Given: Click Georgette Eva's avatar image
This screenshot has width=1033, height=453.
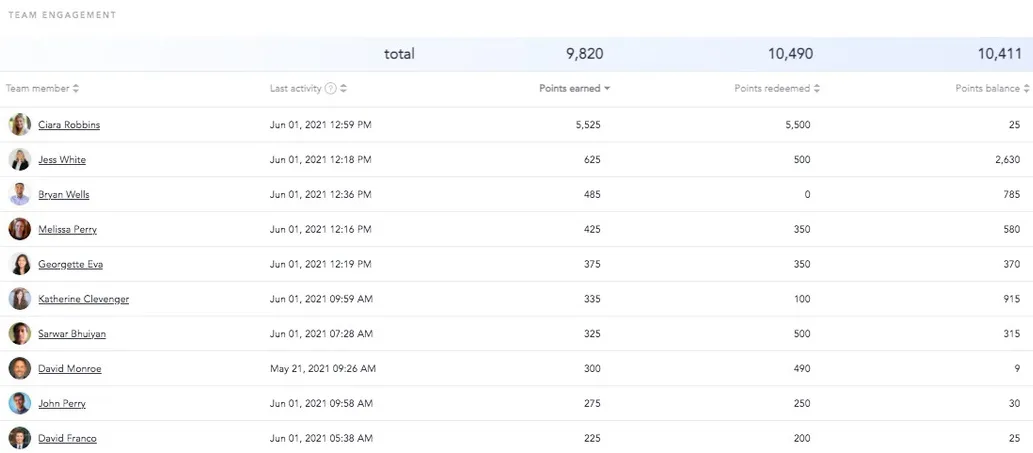Looking at the screenshot, I should (x=20, y=265).
